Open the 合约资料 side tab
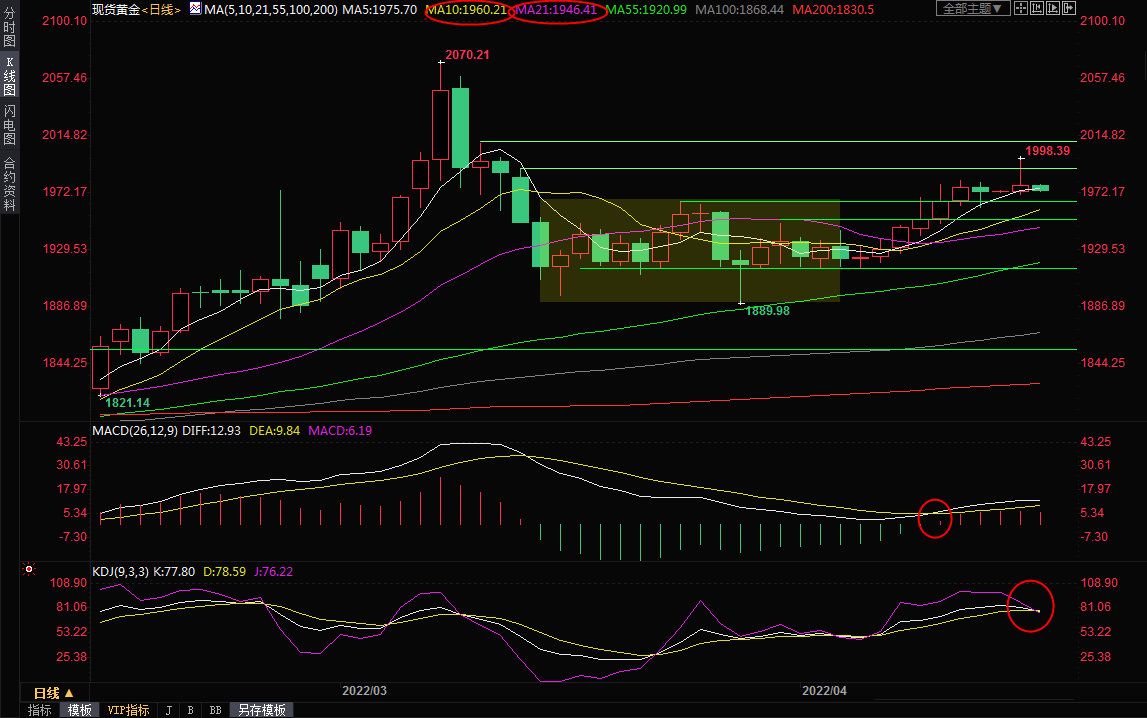1147x718 pixels. coord(9,184)
